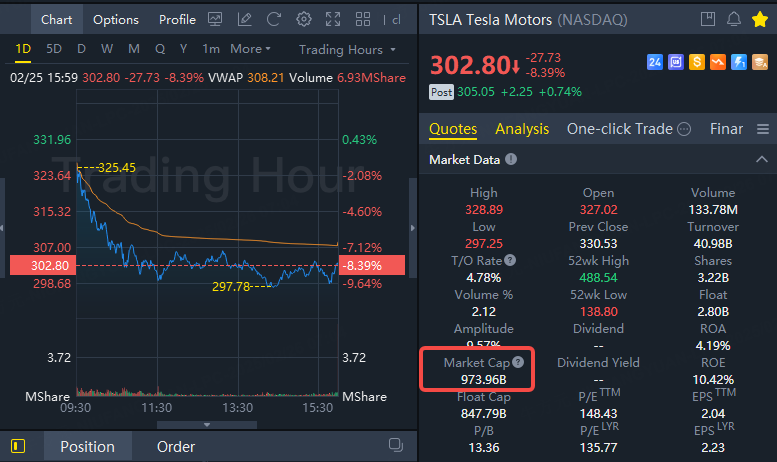
Task: Open the hamburger menu on quotes tab bar
Action: [763, 129]
